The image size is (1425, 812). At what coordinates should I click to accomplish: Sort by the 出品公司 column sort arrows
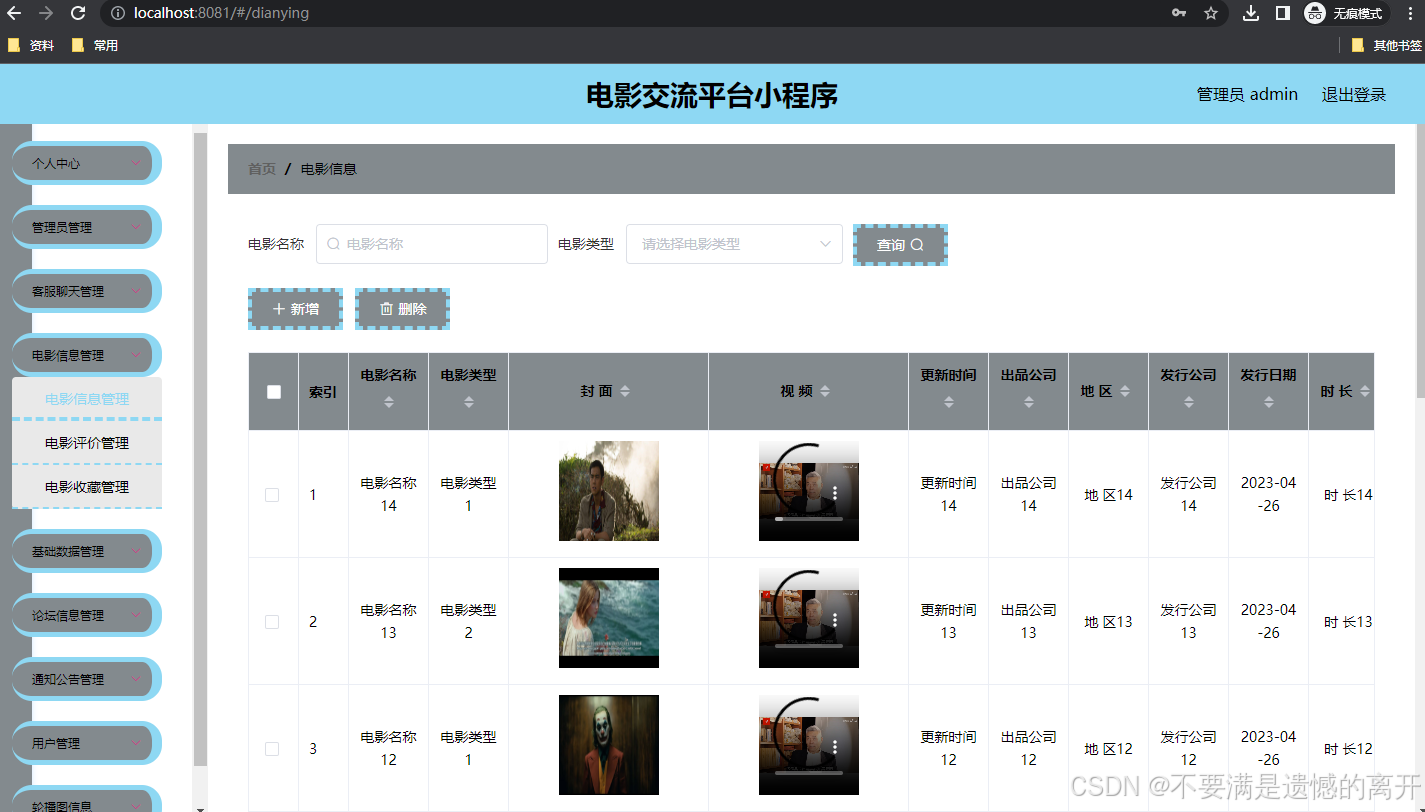point(1029,402)
